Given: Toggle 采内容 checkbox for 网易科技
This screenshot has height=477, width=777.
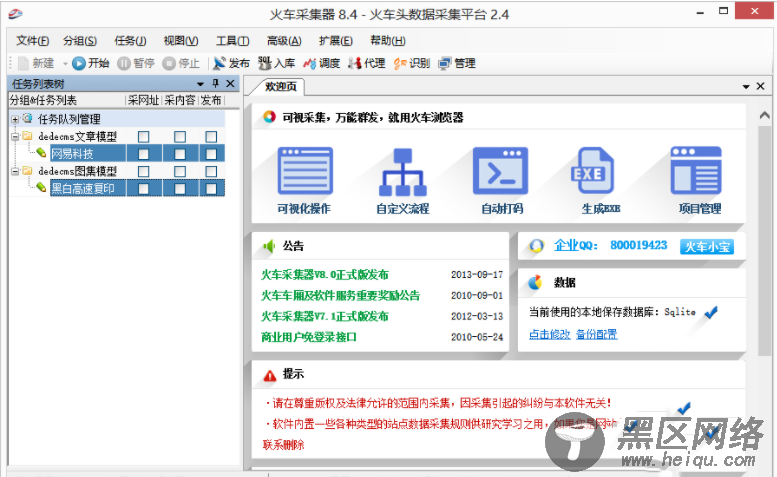Looking at the screenshot, I should click(180, 154).
